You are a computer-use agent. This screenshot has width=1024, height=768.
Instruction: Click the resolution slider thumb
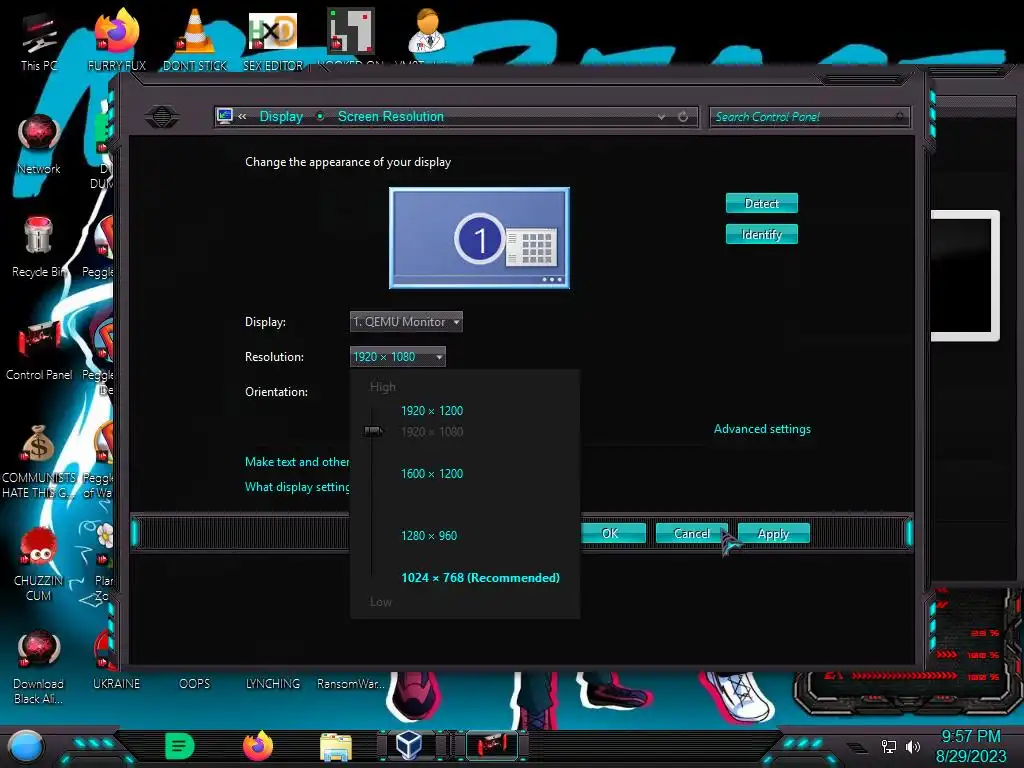374,431
